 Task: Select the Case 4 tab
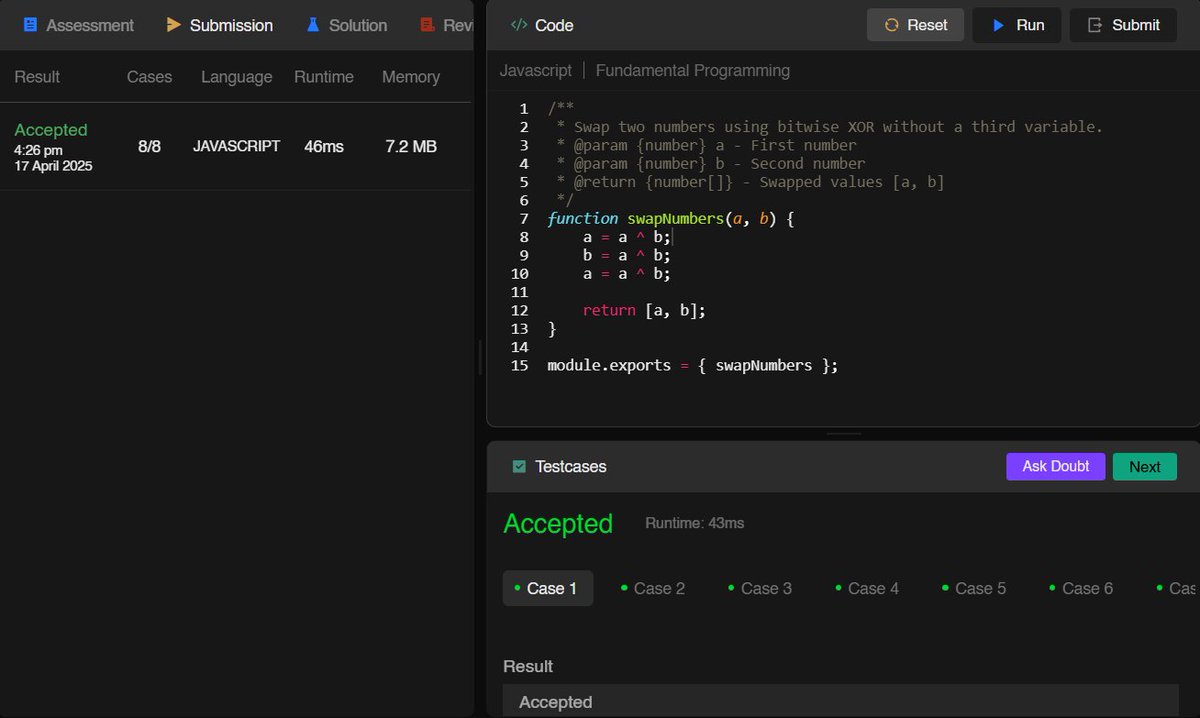pyautogui.click(x=867, y=588)
